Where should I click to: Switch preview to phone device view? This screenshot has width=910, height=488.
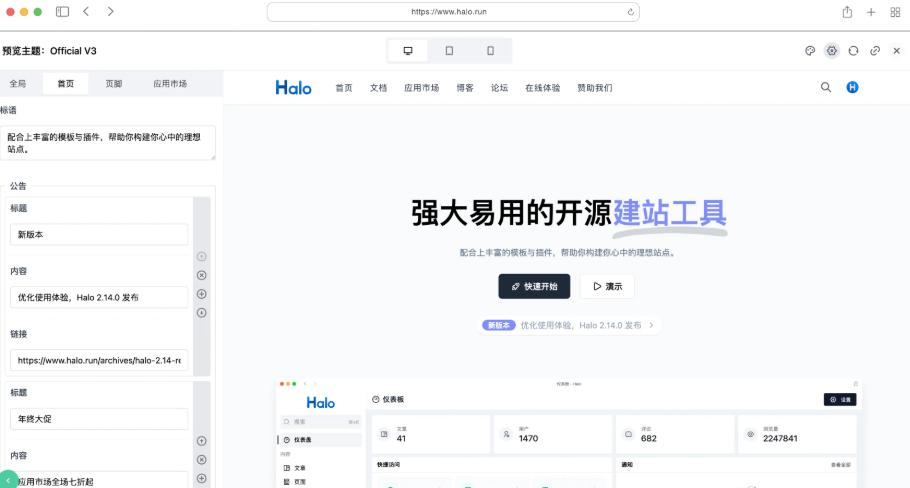490,51
